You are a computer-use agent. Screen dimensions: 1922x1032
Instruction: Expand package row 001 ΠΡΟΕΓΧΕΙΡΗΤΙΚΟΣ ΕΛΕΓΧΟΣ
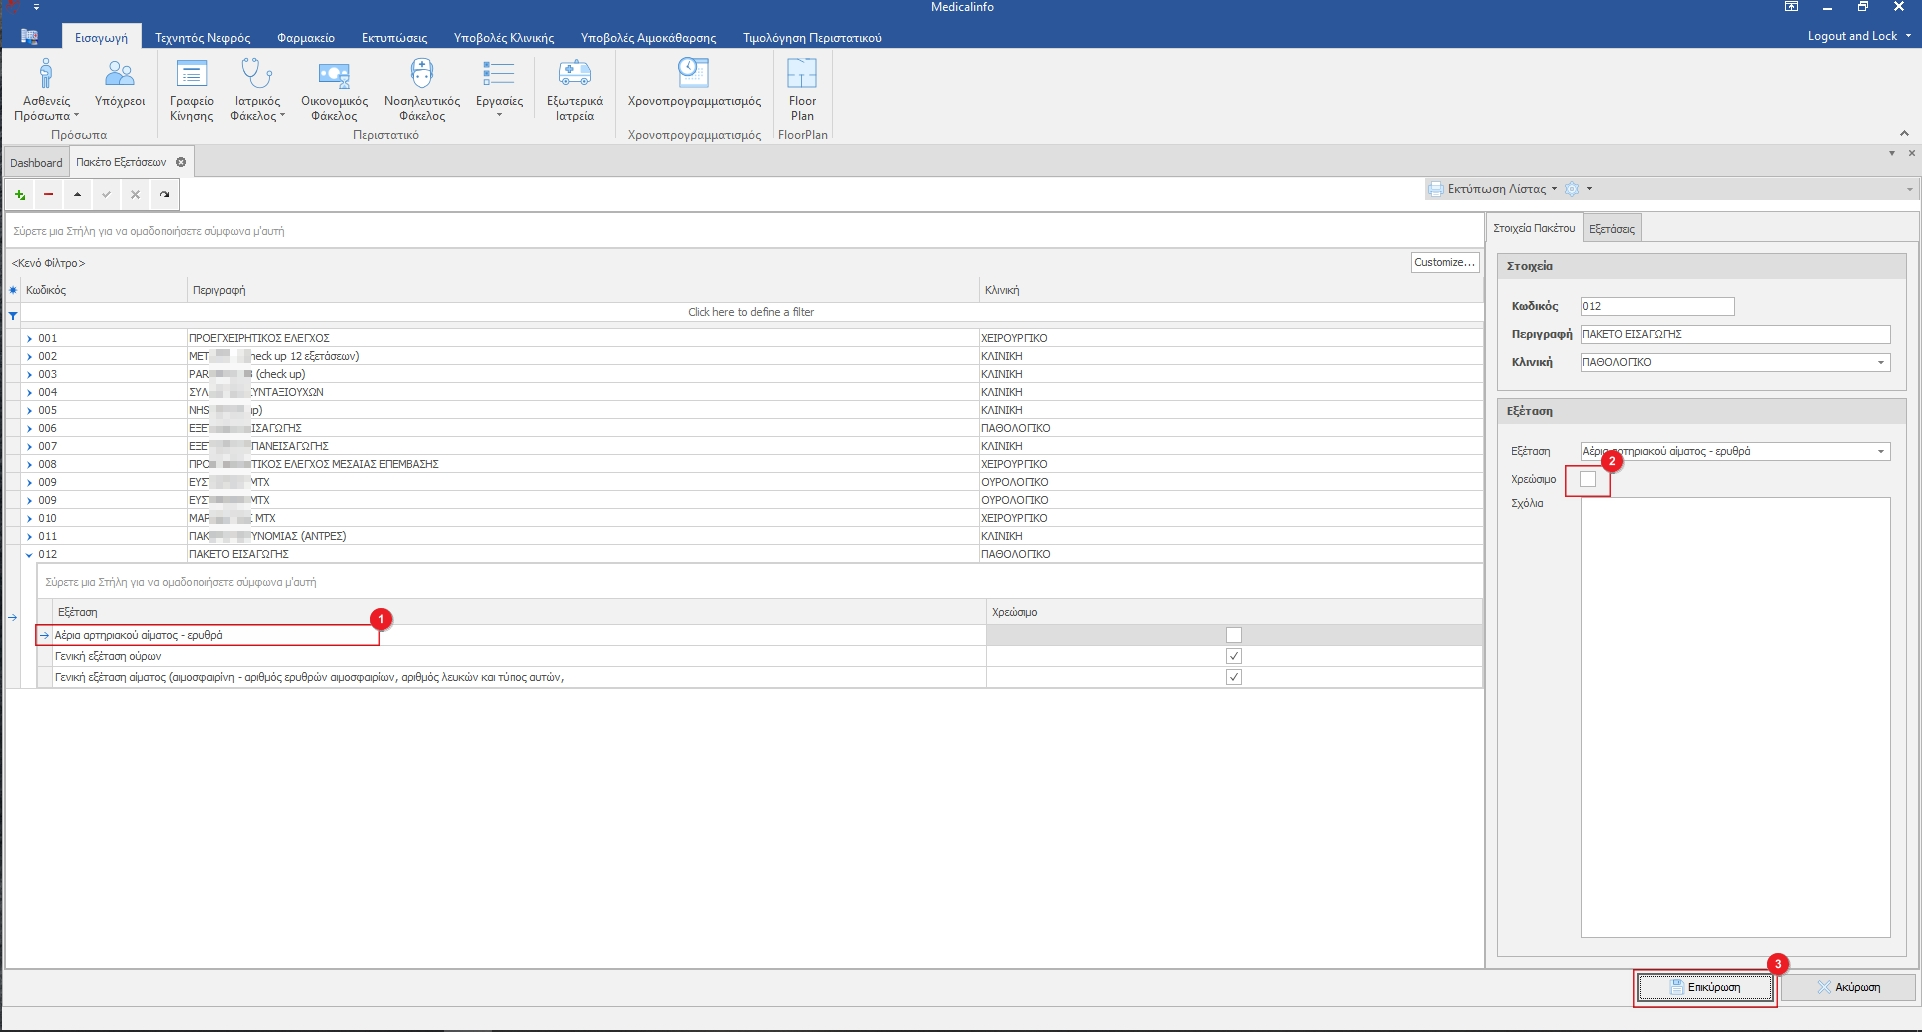[x=29, y=339]
